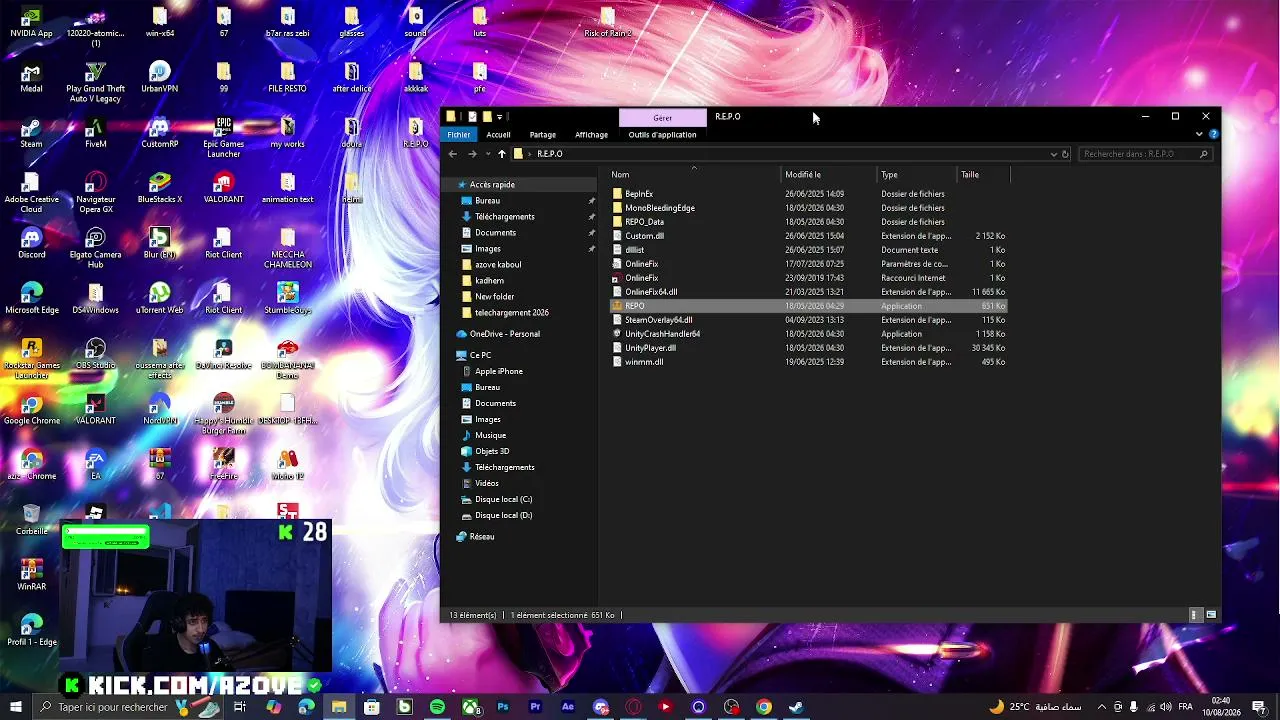This screenshot has width=1280, height=720.
Task: Open the NVIDIA App desktop icon
Action: click(x=31, y=24)
